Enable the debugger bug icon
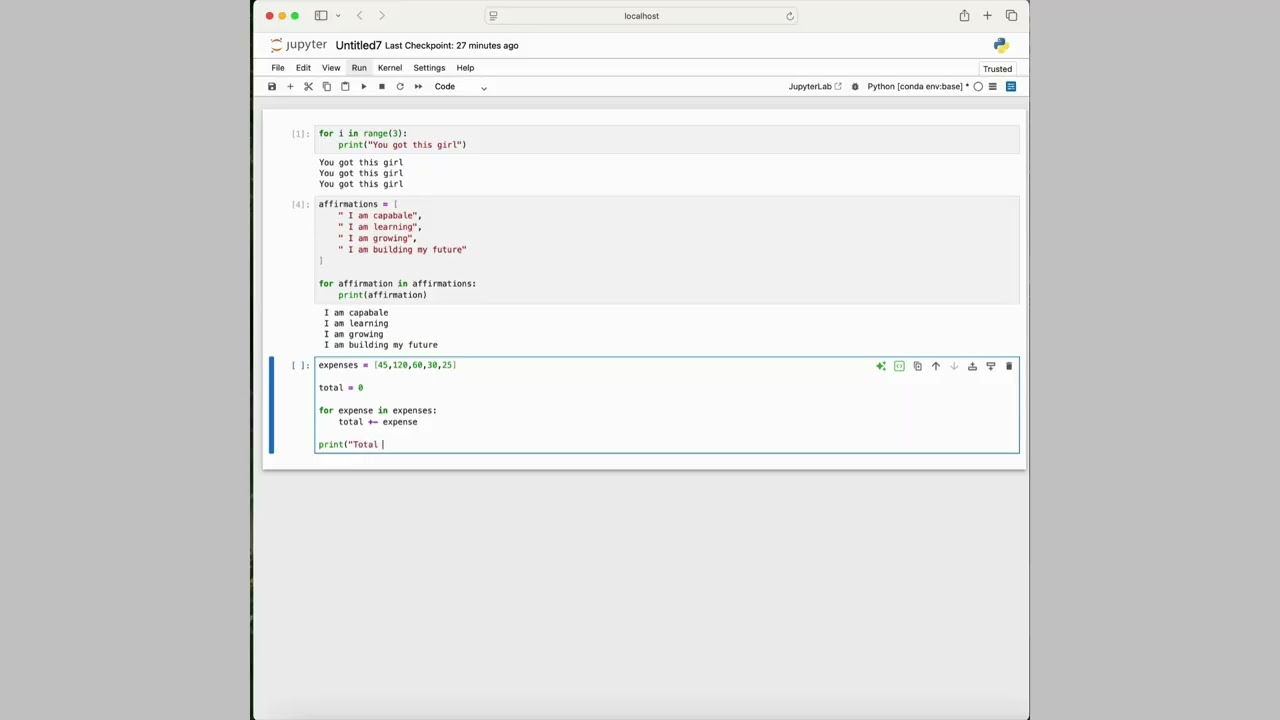This screenshot has height=720, width=1280. [x=855, y=87]
